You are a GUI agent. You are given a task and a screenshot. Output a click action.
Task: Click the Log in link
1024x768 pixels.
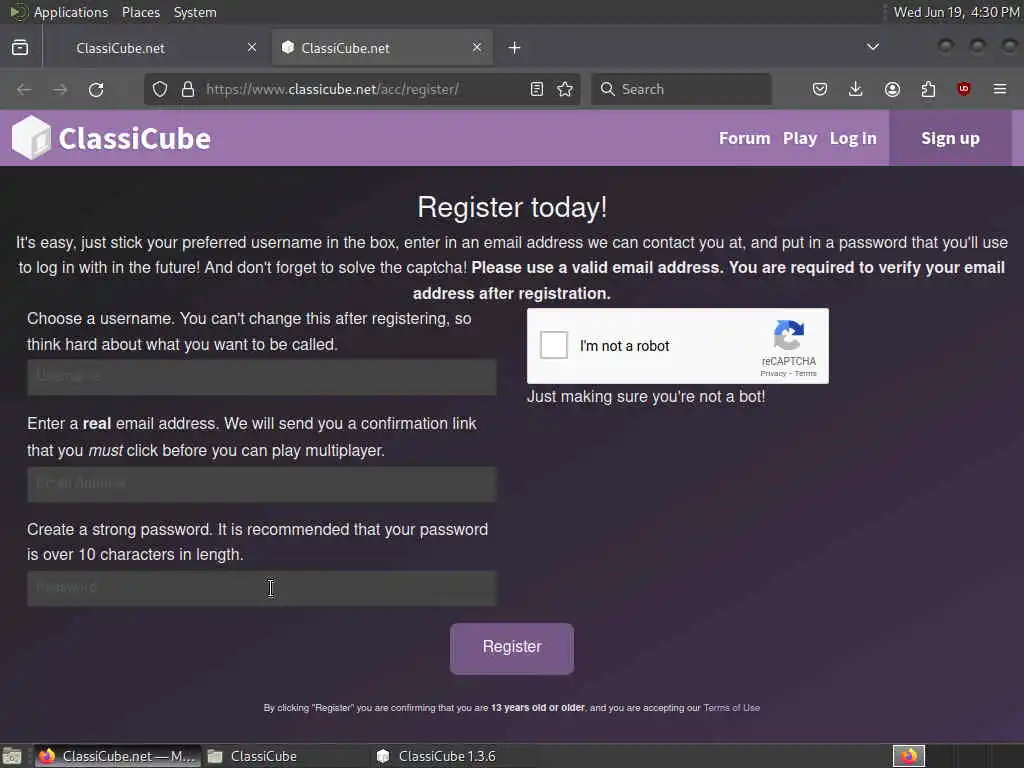click(x=853, y=138)
